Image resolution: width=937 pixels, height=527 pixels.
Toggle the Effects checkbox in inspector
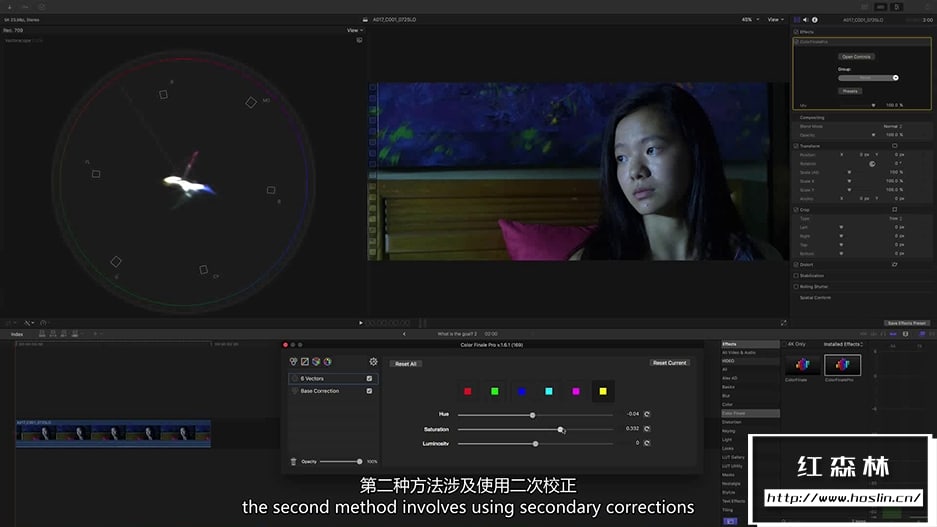(796, 32)
